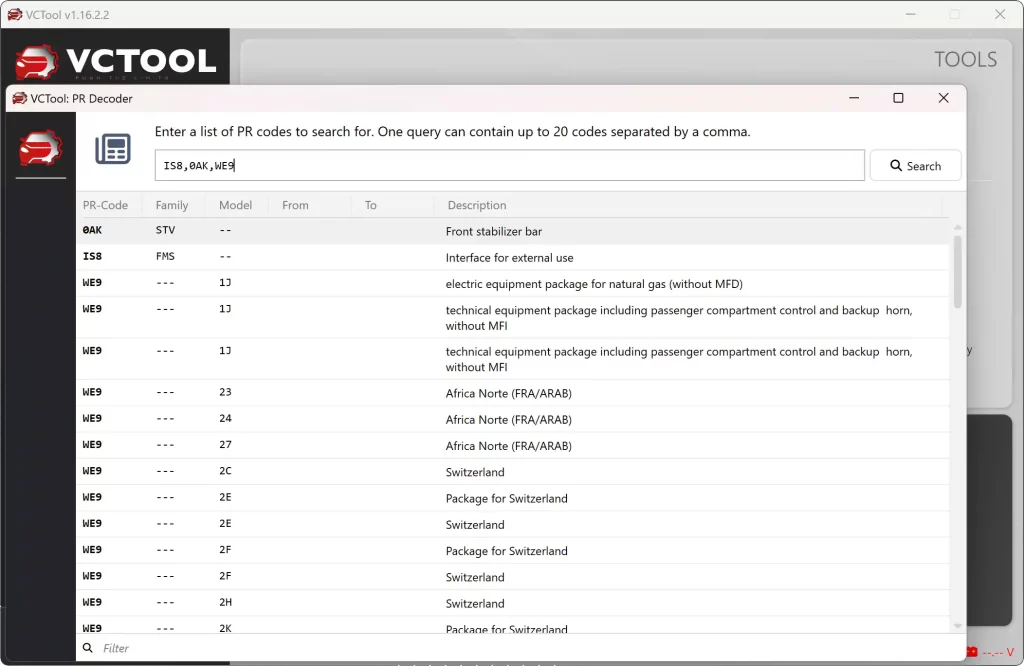Click the red car icon in PR Decoder sidebar
The image size is (1024, 666).
pyautogui.click(x=40, y=148)
